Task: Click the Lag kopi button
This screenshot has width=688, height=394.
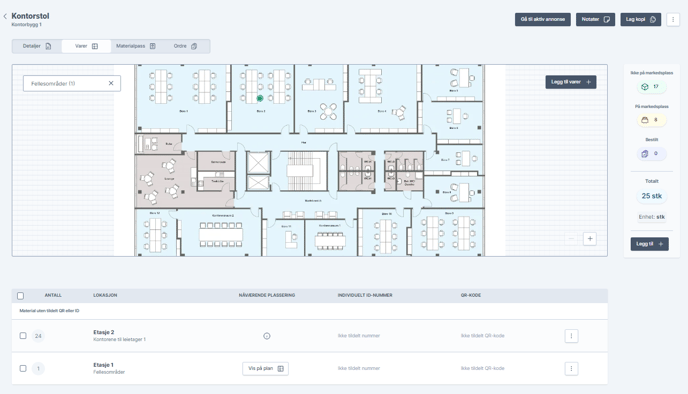Action: click(x=641, y=19)
